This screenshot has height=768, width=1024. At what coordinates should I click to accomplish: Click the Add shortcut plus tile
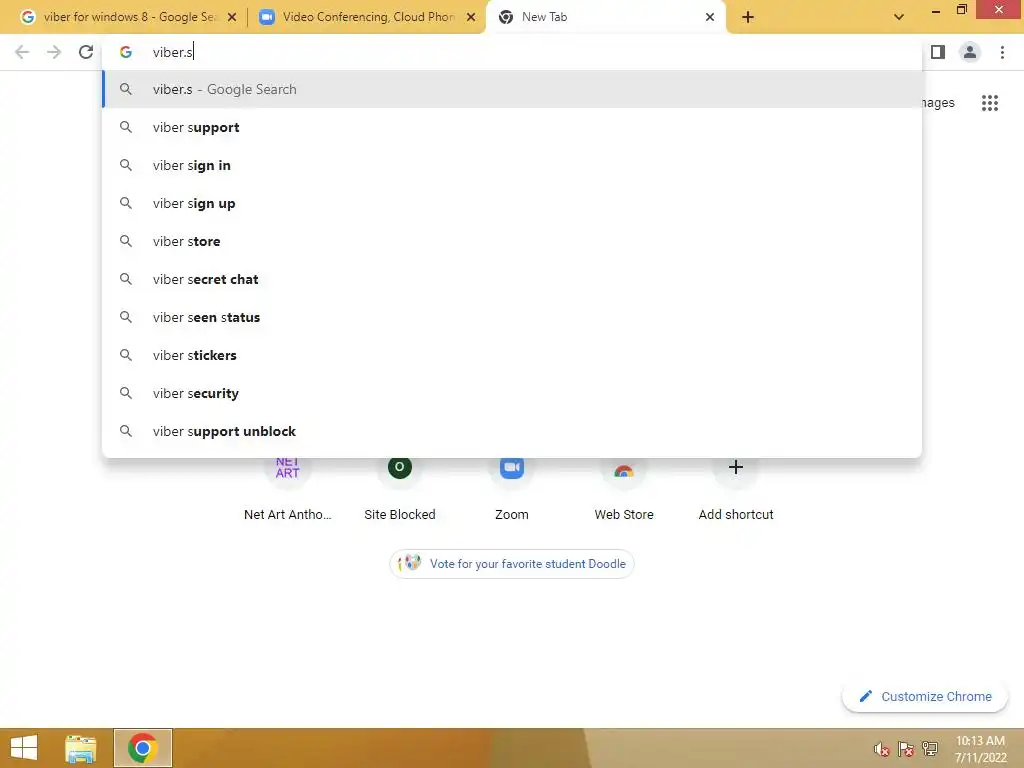736,487
